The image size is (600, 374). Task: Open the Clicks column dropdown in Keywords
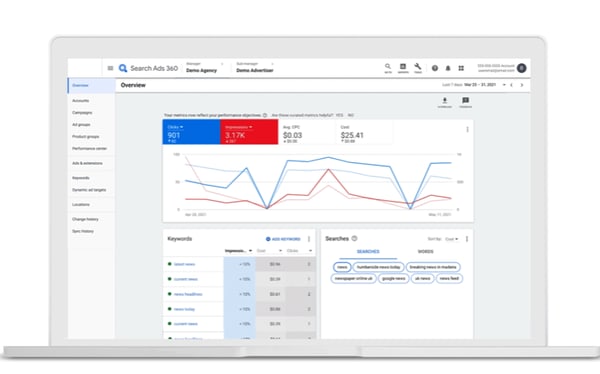click(310, 251)
